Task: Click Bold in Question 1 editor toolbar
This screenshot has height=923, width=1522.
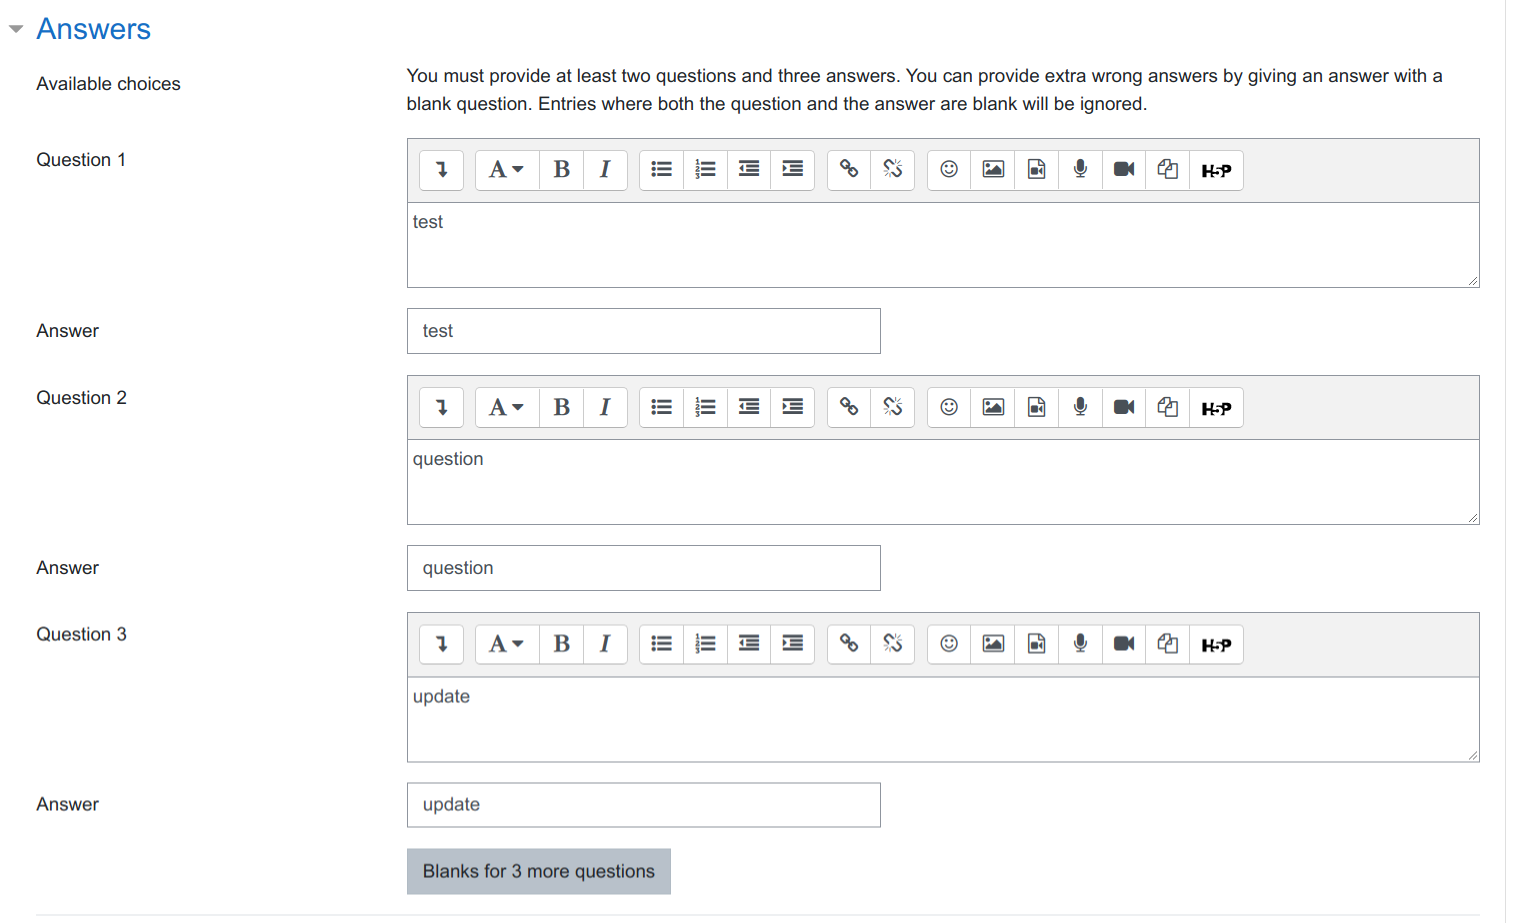Action: pos(561,170)
